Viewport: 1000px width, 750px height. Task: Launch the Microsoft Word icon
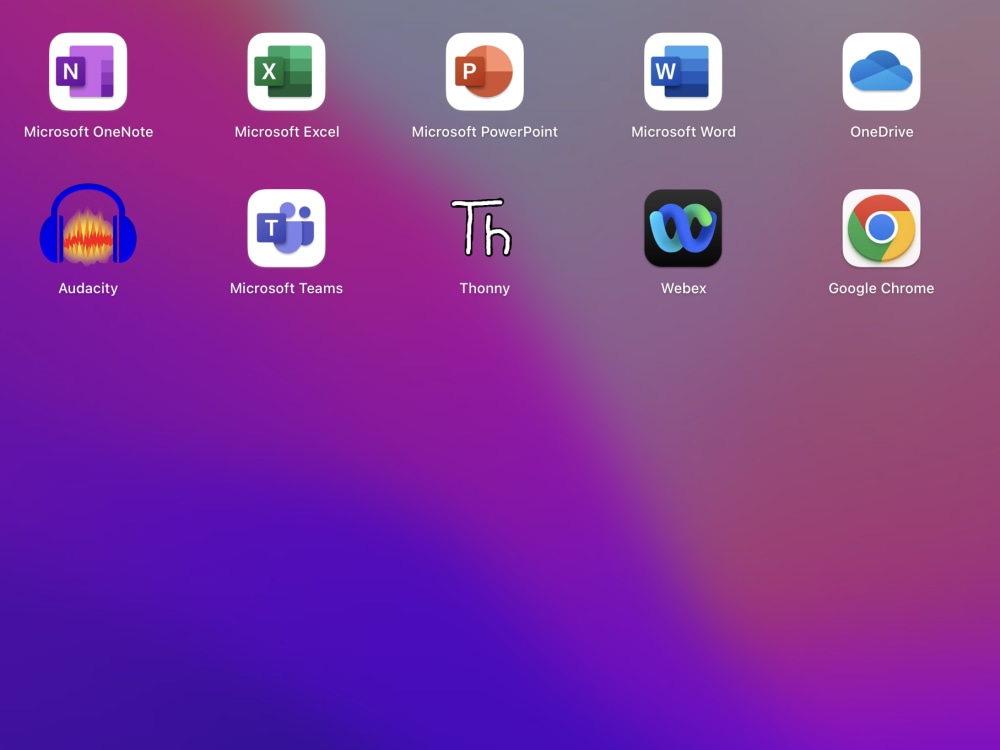click(x=683, y=71)
